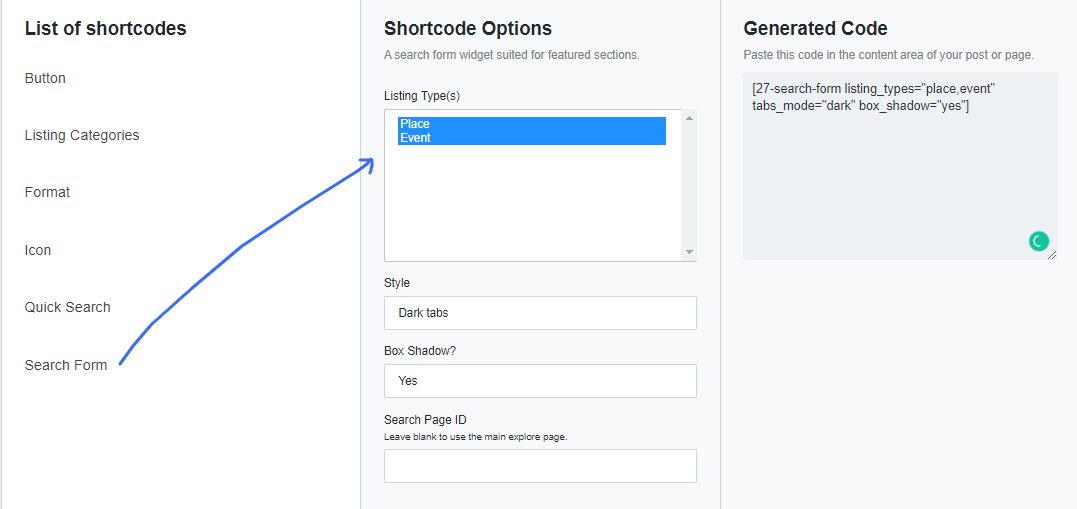Viewport: 1077px width, 509px height.
Task: Select the Search Form shortcode
Action: point(66,365)
